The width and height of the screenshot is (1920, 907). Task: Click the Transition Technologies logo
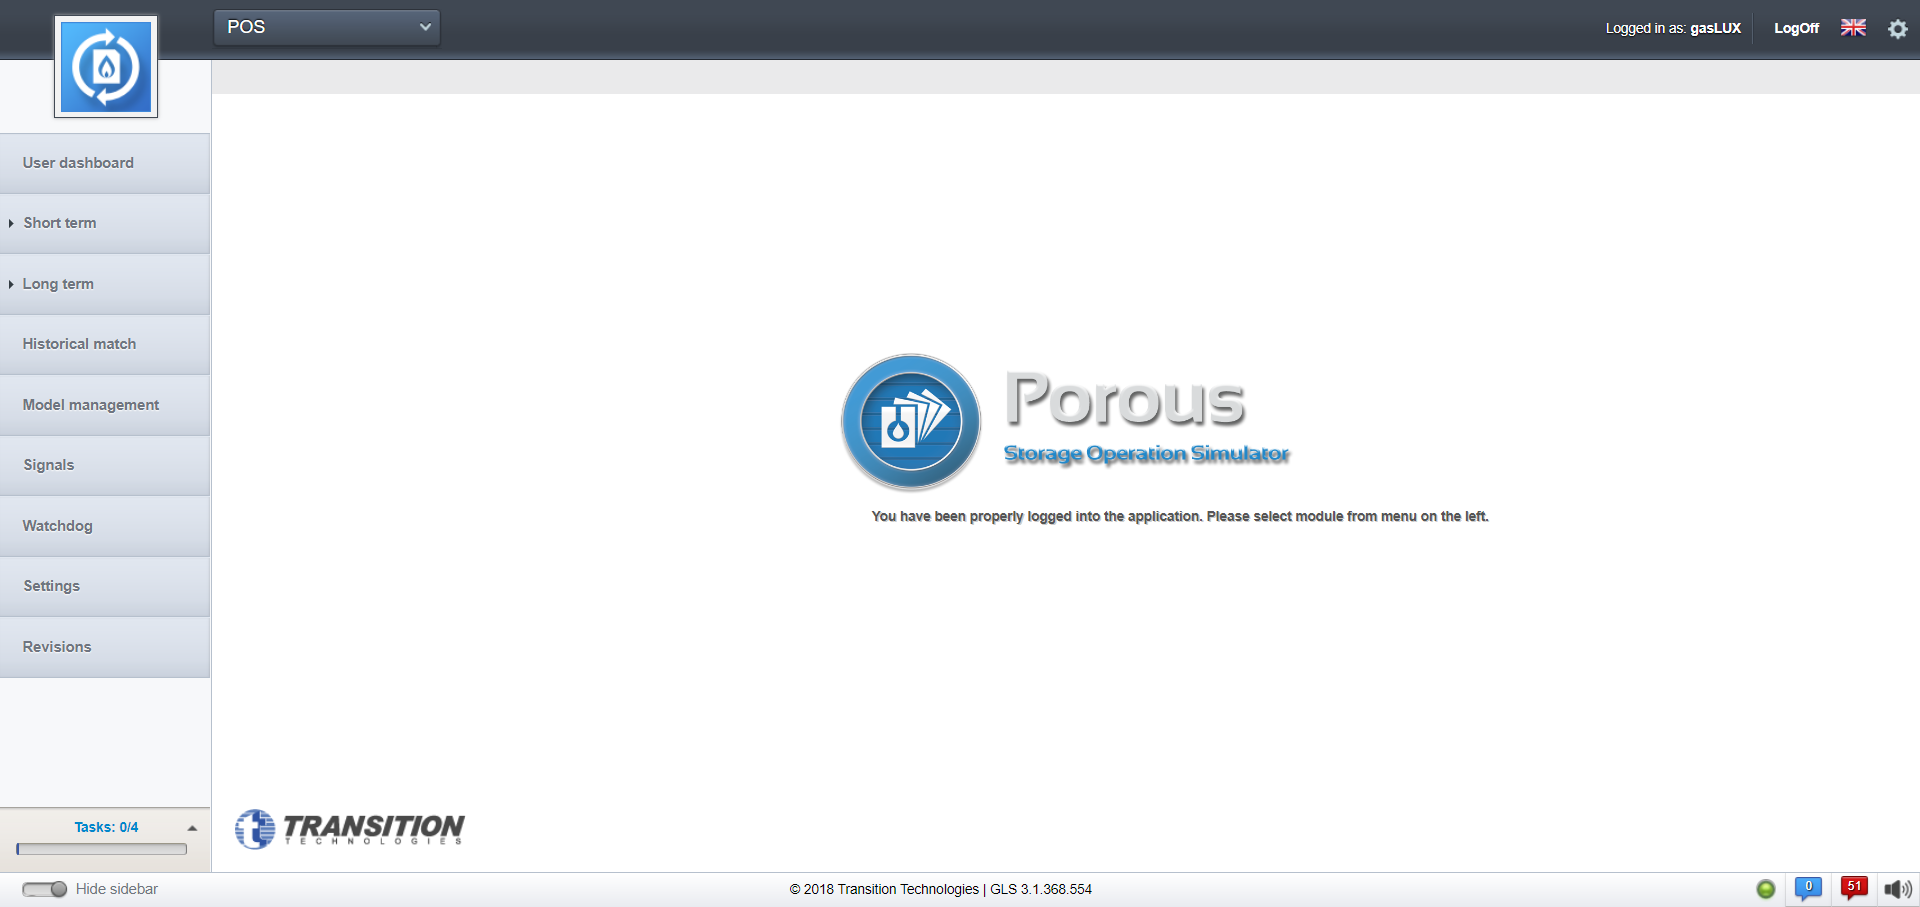[x=350, y=829]
